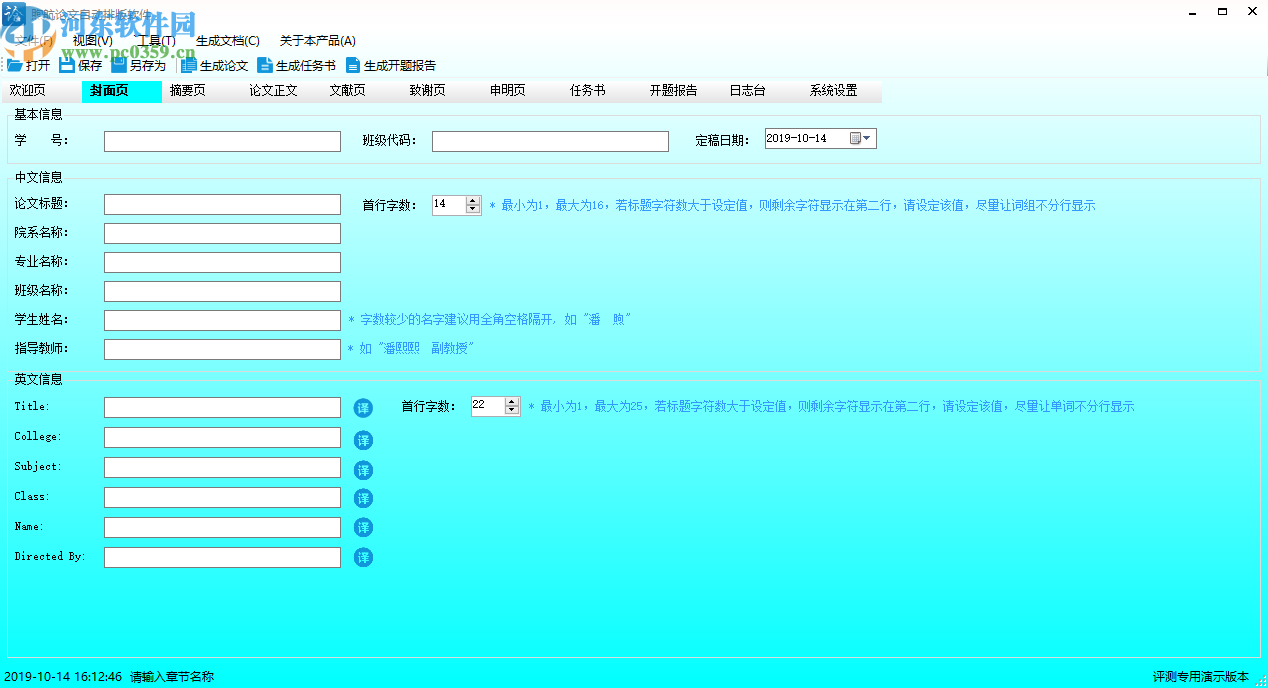Click the 学生姓名 input field
Screen dimensions: 1268x688
point(222,320)
